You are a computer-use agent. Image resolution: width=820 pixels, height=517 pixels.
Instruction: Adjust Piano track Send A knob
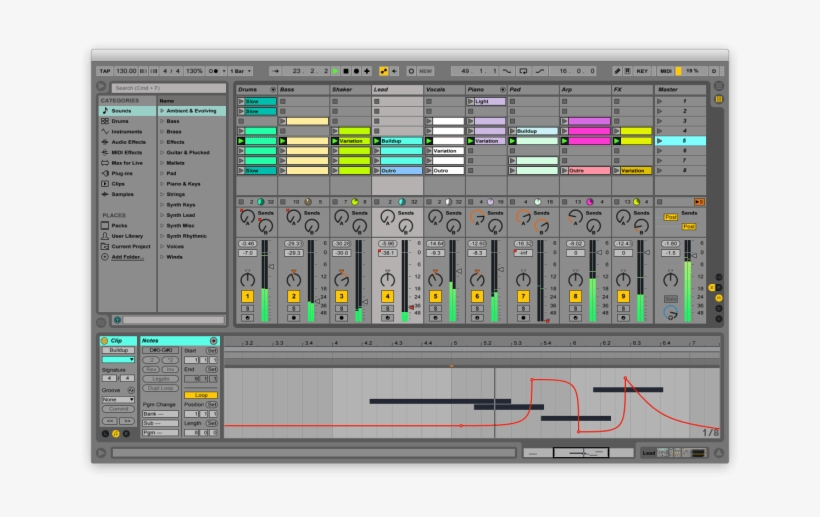[x=476, y=217]
